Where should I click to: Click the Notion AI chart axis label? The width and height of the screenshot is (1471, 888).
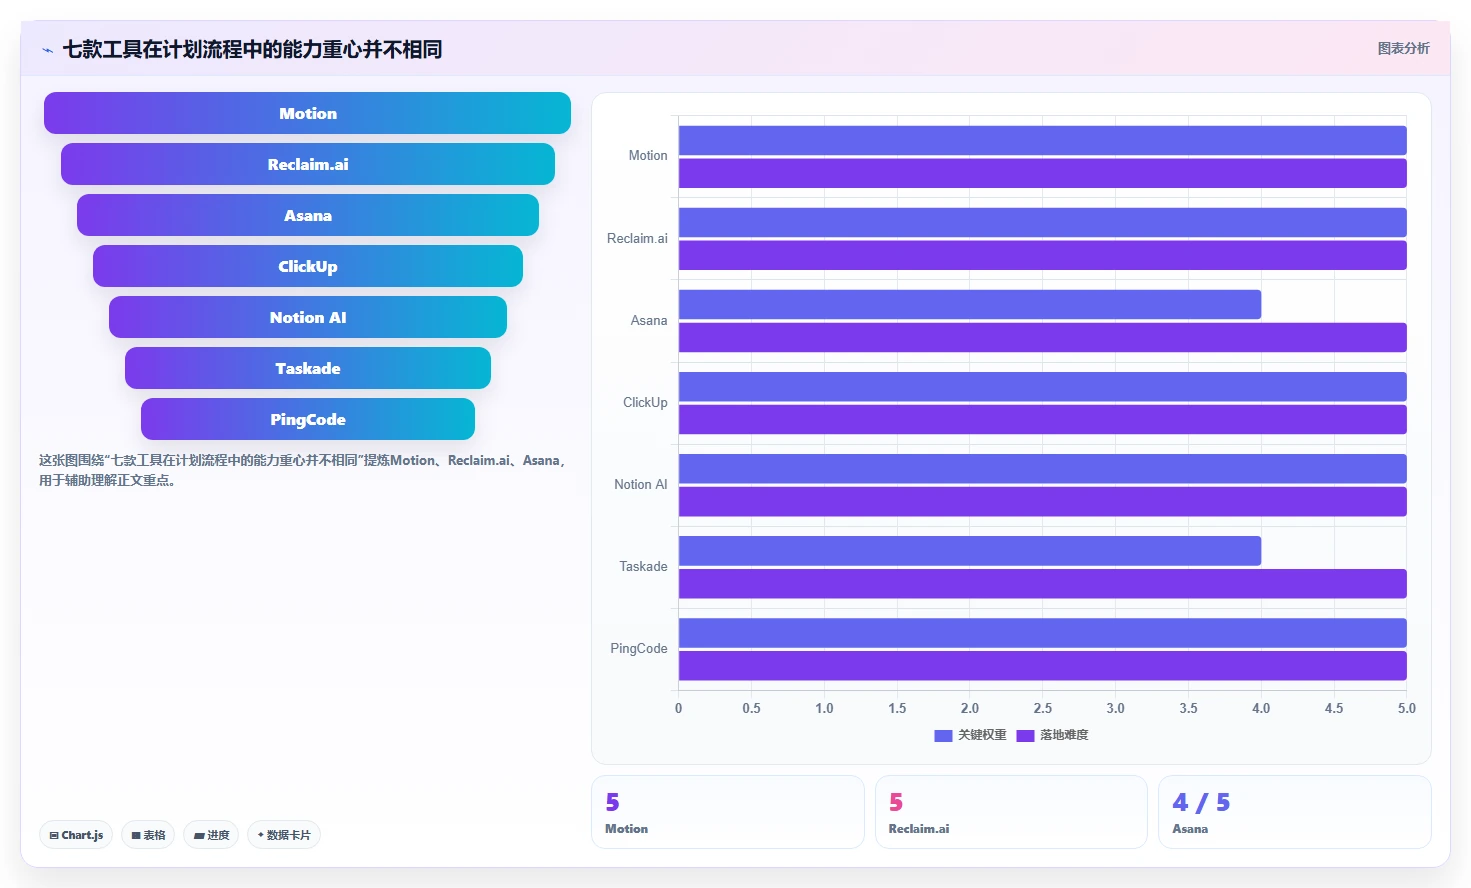click(x=640, y=484)
